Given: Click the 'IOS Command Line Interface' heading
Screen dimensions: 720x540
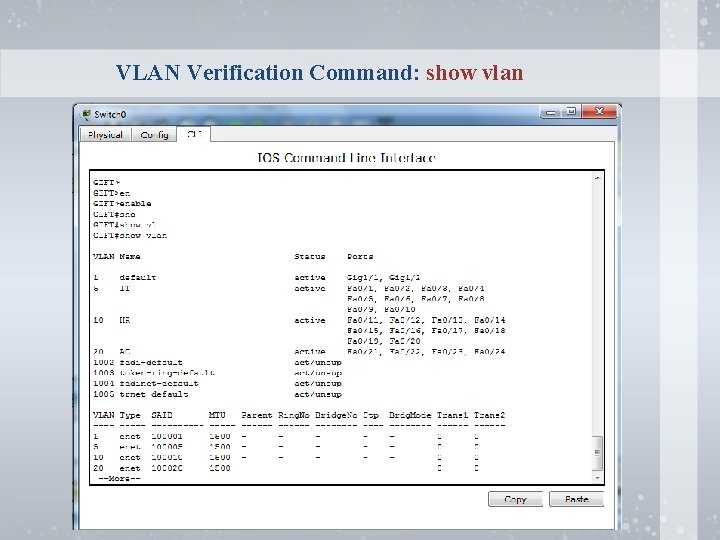Looking at the screenshot, I should [346, 158].
